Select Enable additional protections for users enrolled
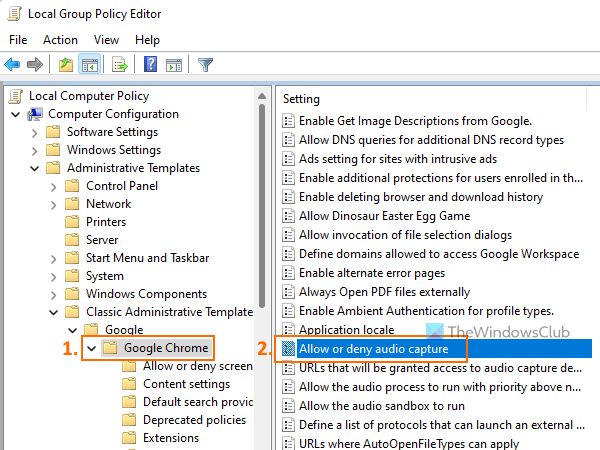 tap(441, 178)
